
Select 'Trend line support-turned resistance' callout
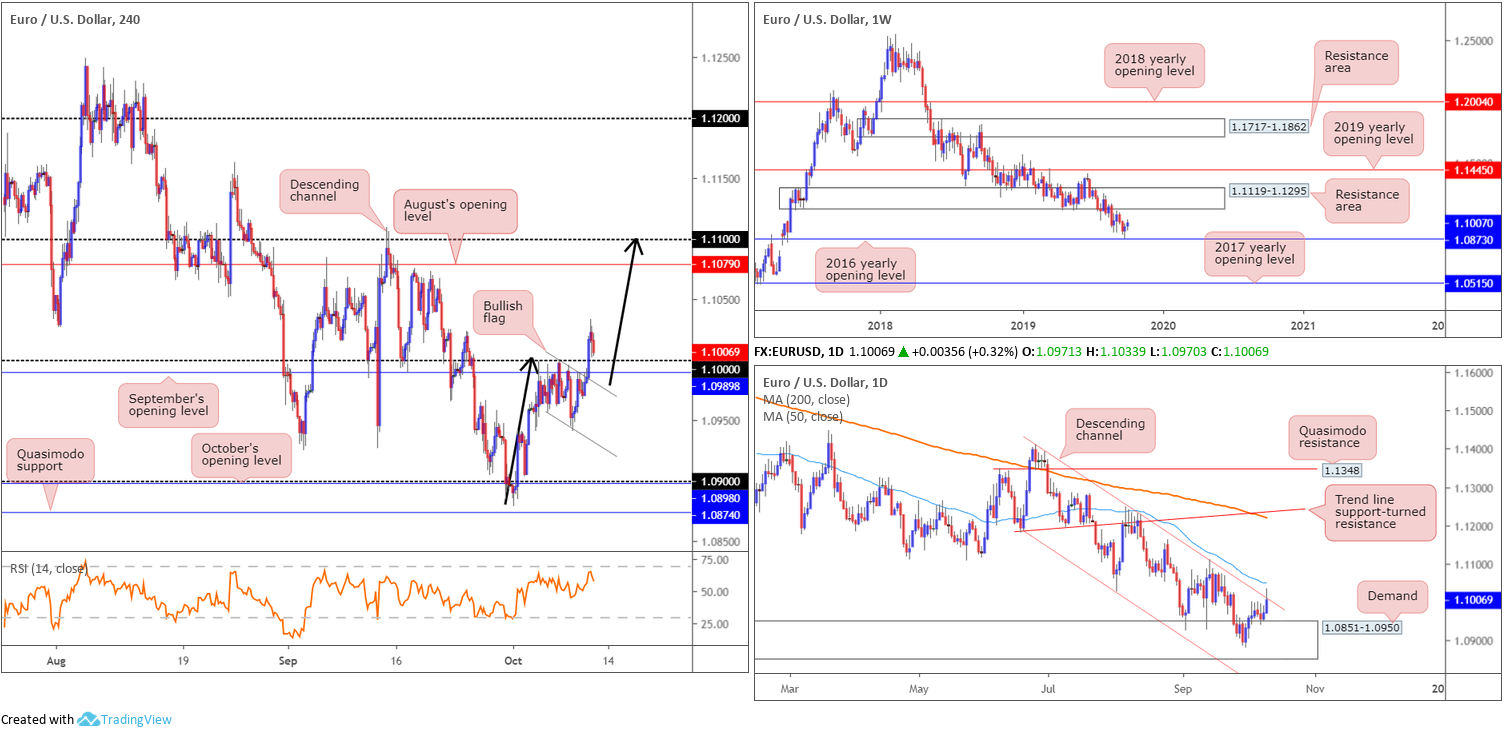point(1379,513)
